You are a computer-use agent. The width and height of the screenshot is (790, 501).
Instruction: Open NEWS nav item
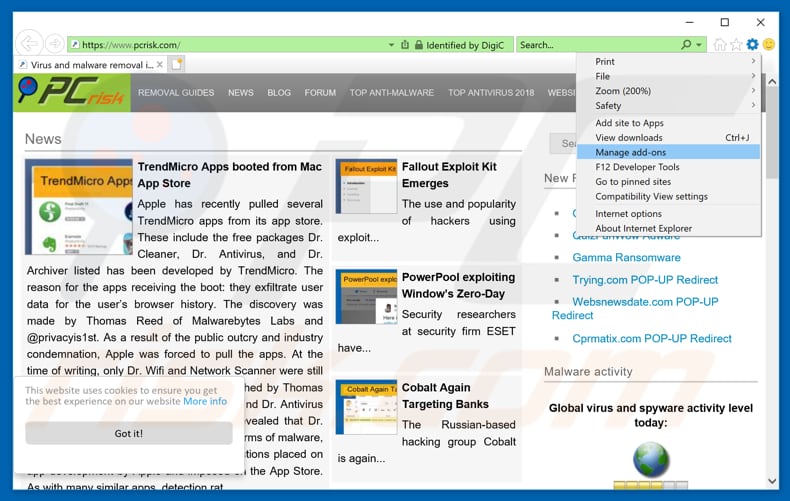[240, 93]
